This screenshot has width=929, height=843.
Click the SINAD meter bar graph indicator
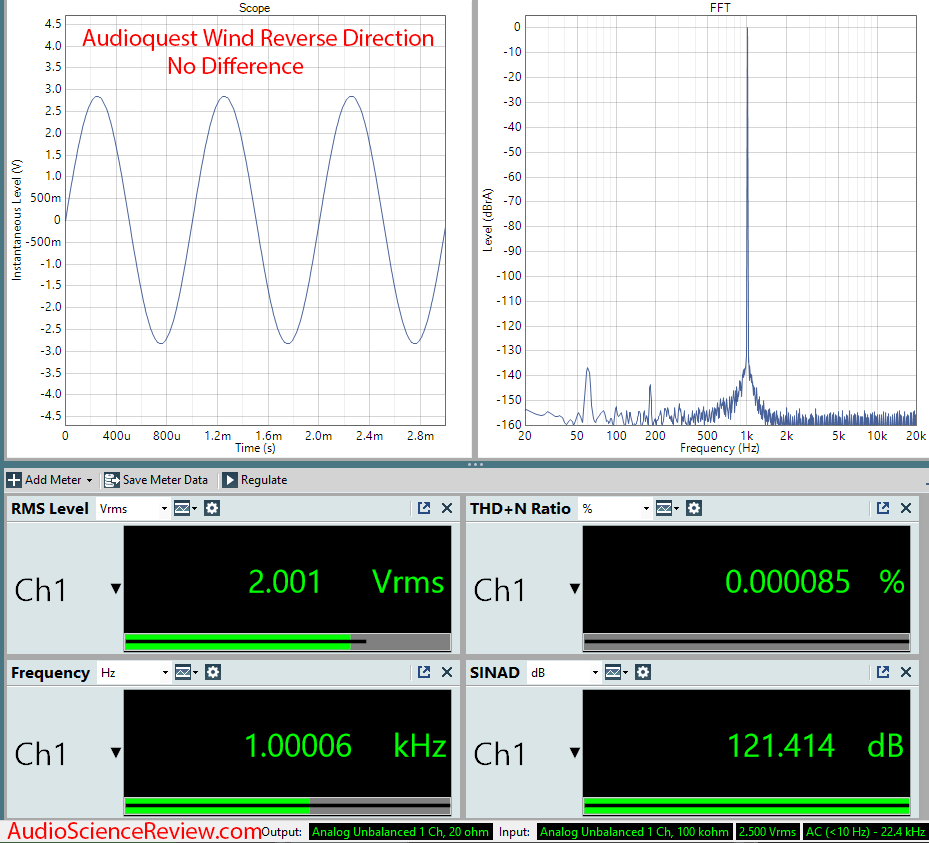747,806
